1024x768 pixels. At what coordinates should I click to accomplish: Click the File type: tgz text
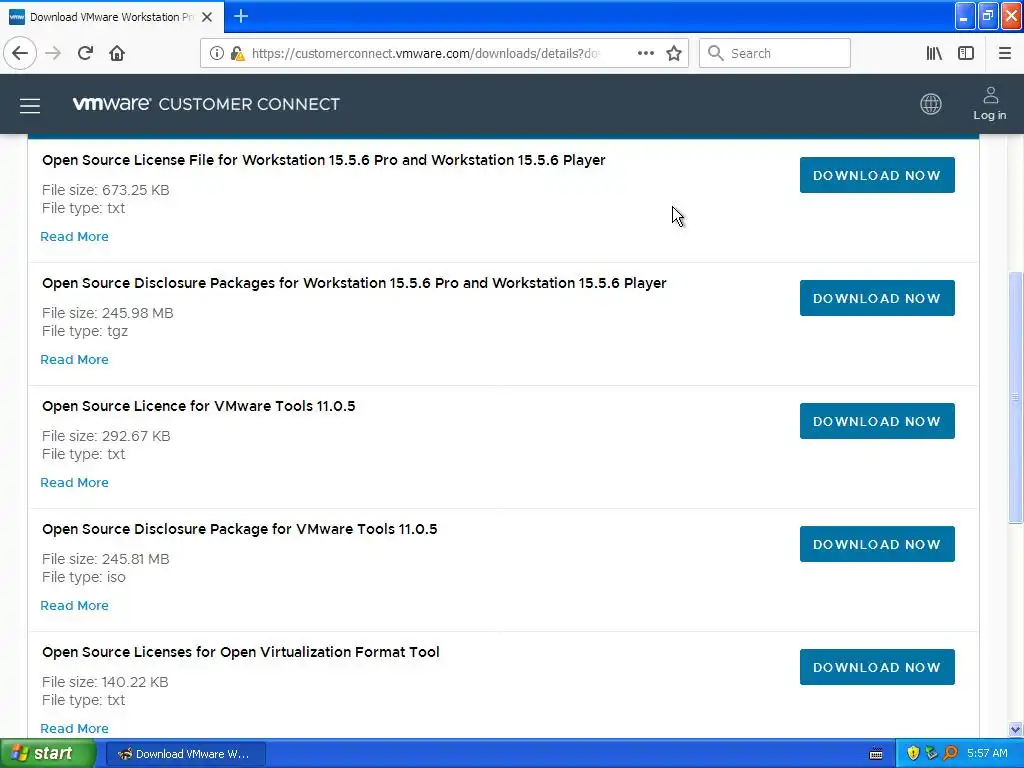point(85,331)
